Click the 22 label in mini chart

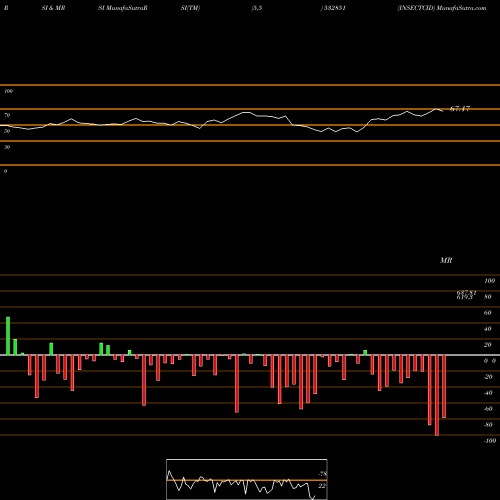(x=322, y=486)
